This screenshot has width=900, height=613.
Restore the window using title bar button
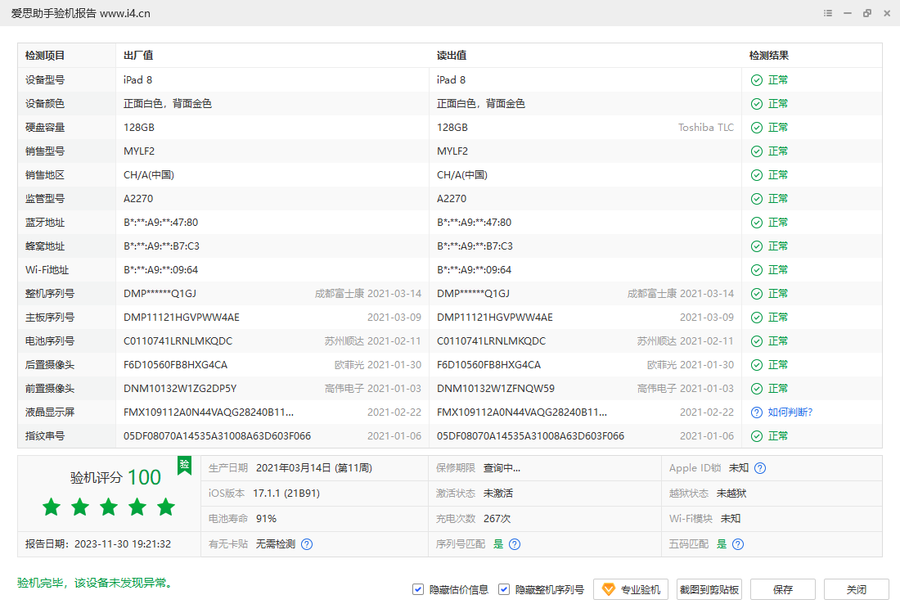(x=866, y=13)
